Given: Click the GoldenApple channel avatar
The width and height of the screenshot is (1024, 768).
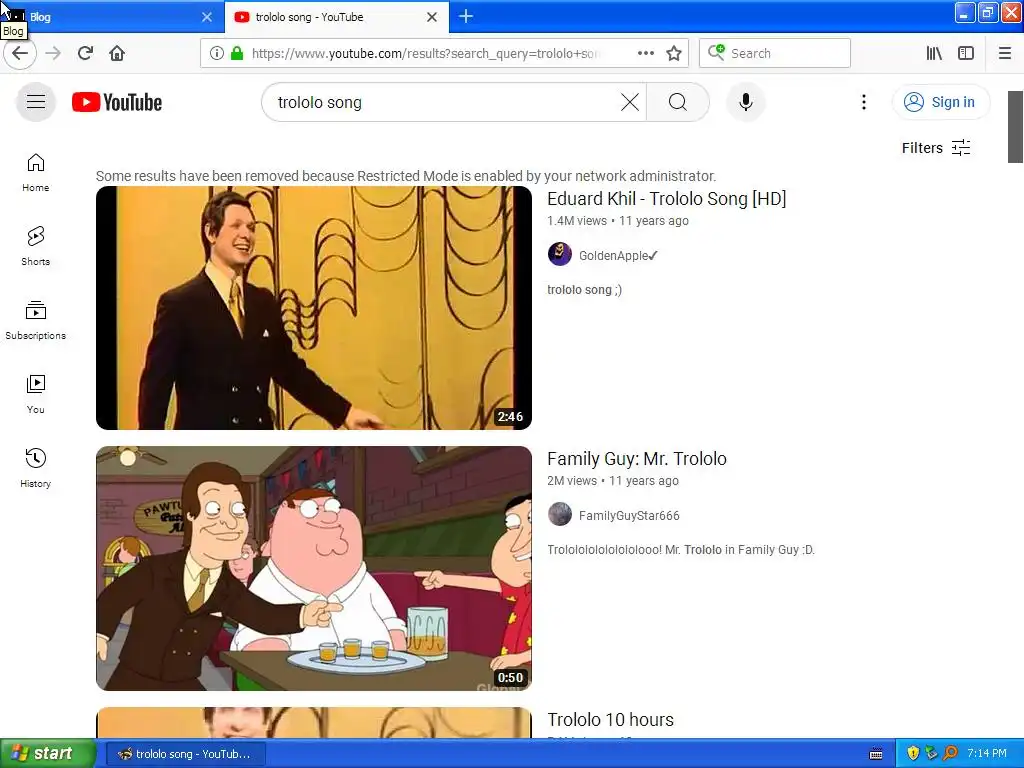Looking at the screenshot, I should point(560,255).
